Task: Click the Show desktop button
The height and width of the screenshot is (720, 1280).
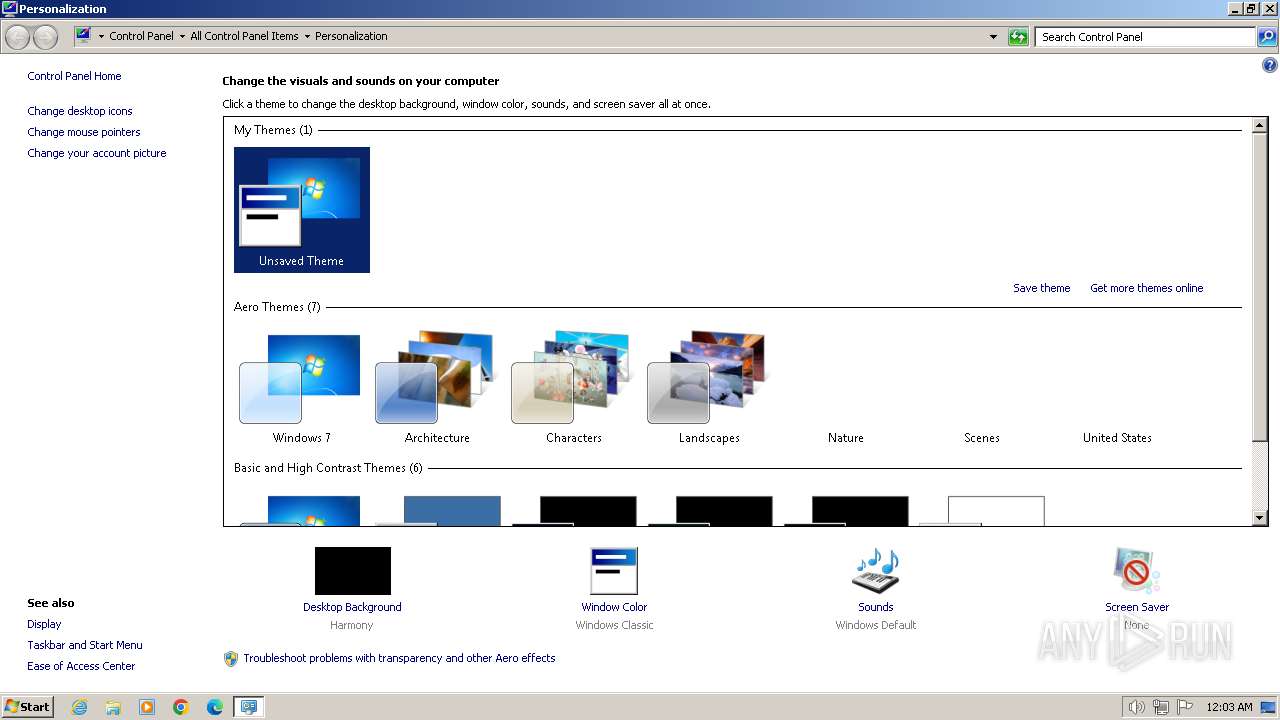Action: coord(1269,707)
